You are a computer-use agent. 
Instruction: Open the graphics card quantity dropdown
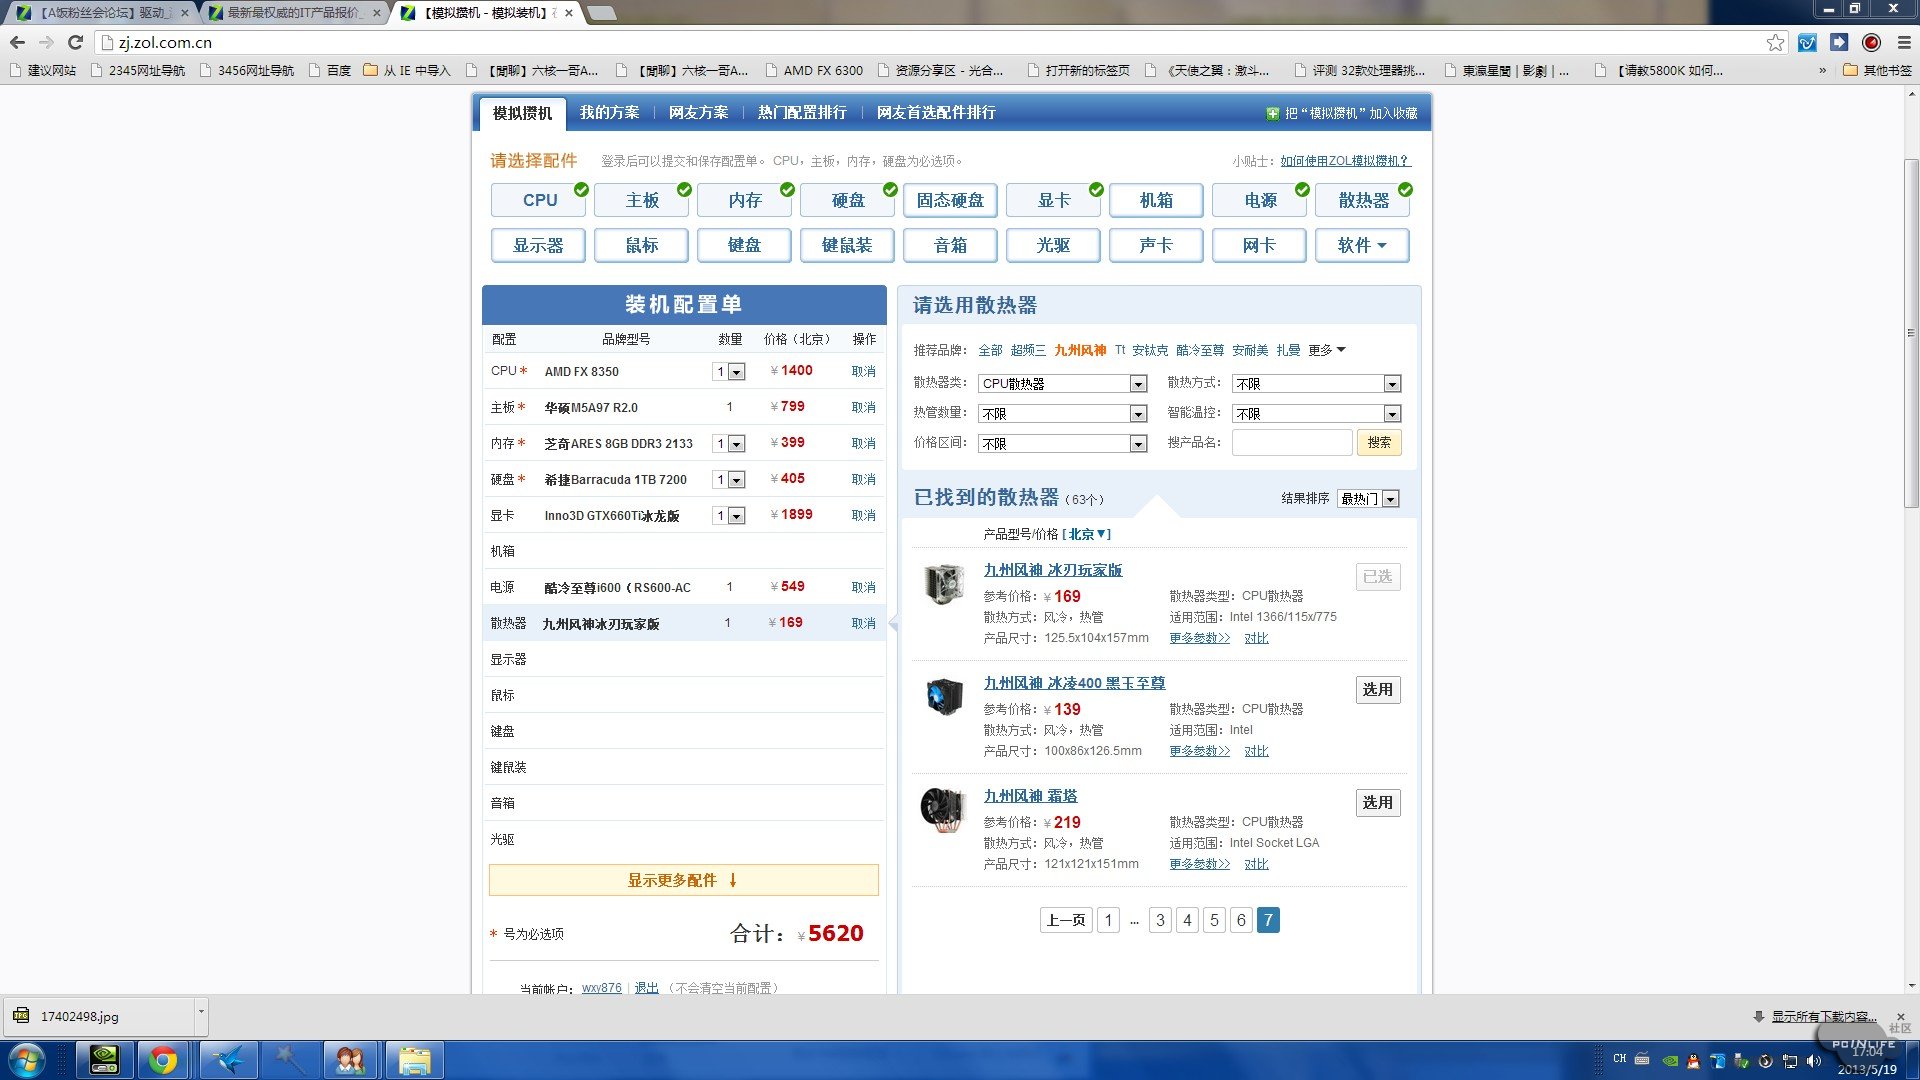pos(729,516)
